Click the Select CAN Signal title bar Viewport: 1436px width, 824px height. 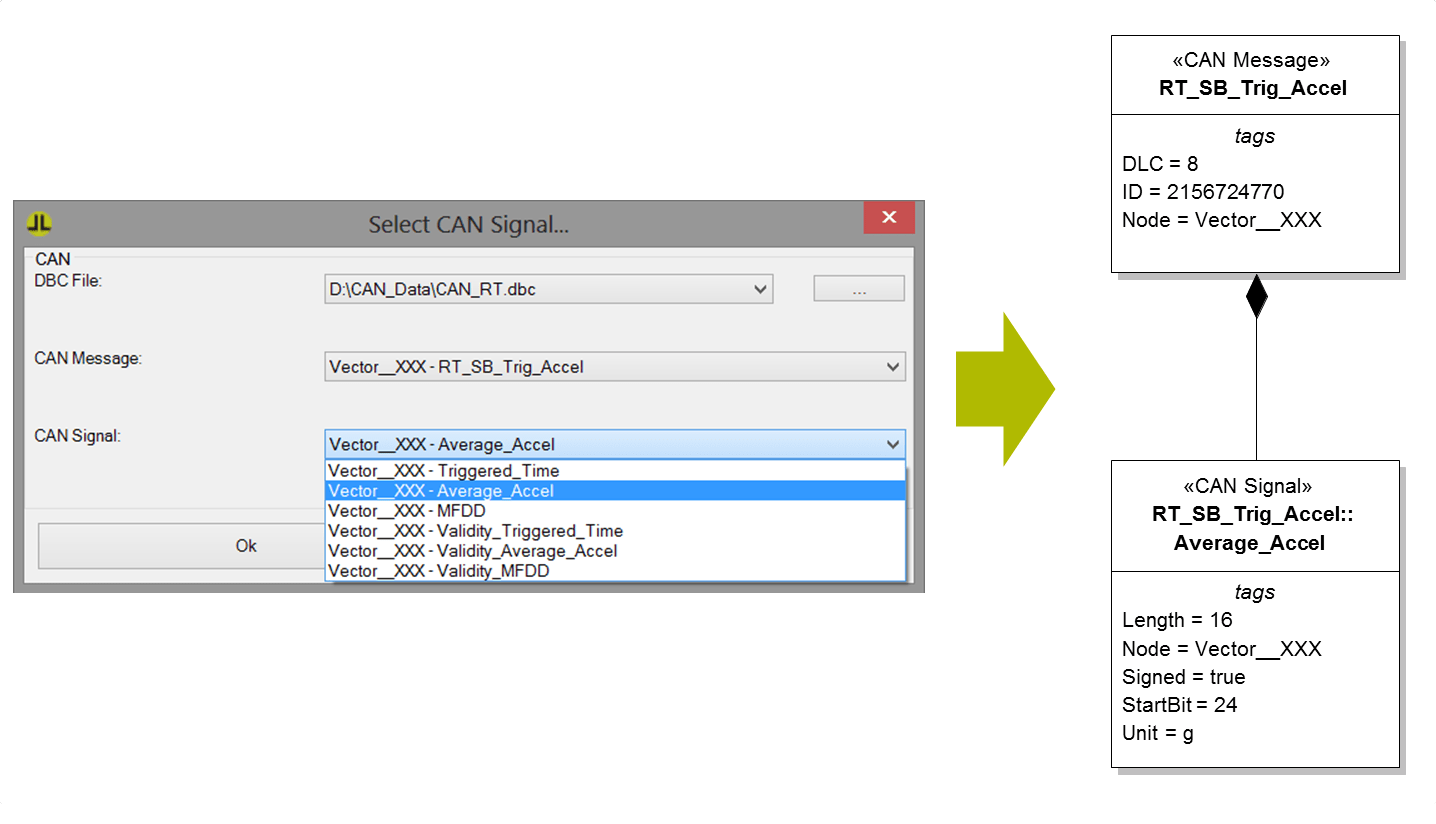(468, 223)
